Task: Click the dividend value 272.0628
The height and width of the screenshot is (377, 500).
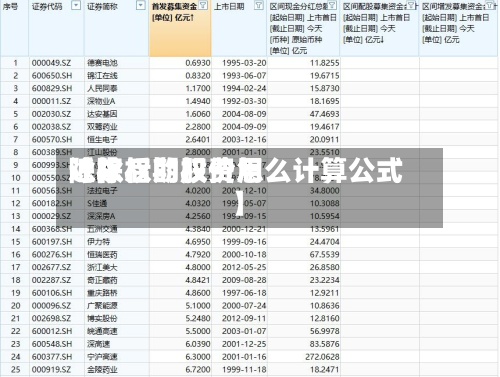Action: coord(322,357)
